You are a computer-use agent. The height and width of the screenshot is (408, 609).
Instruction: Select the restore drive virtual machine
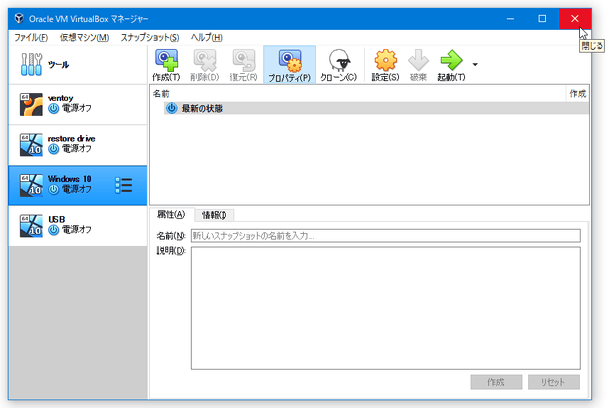(x=78, y=145)
